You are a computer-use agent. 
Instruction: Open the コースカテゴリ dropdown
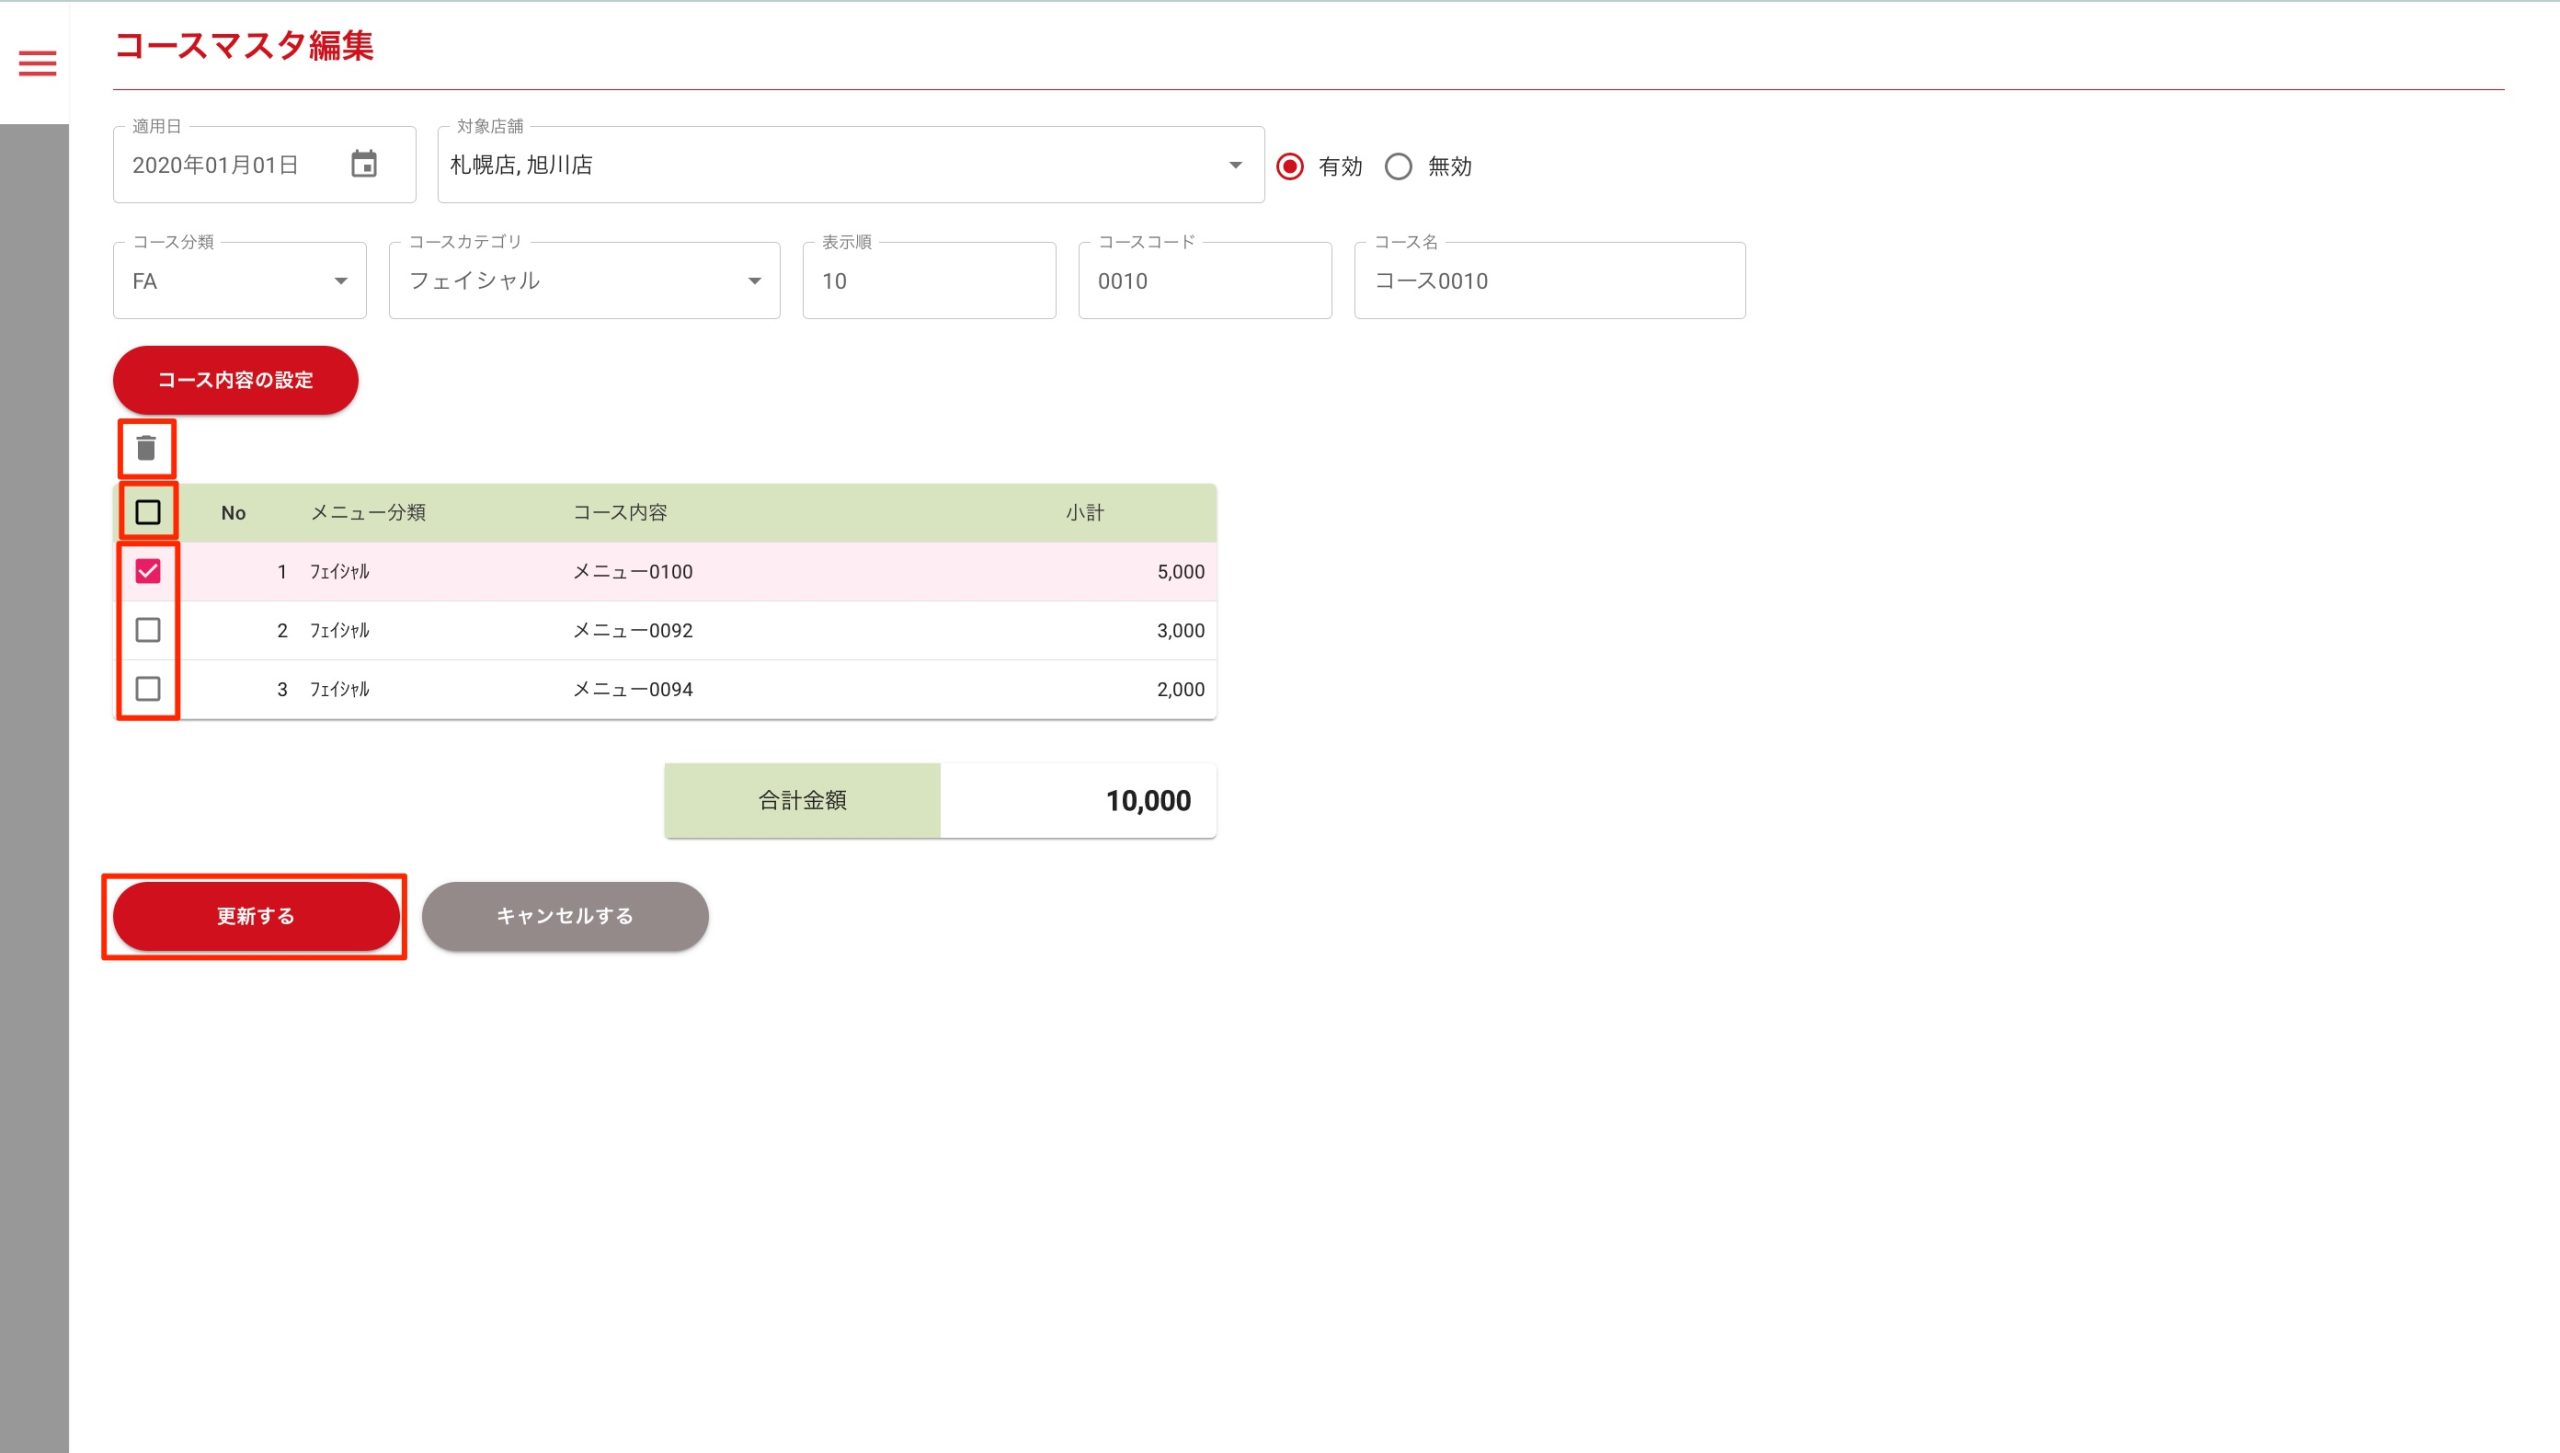pyautogui.click(x=584, y=281)
